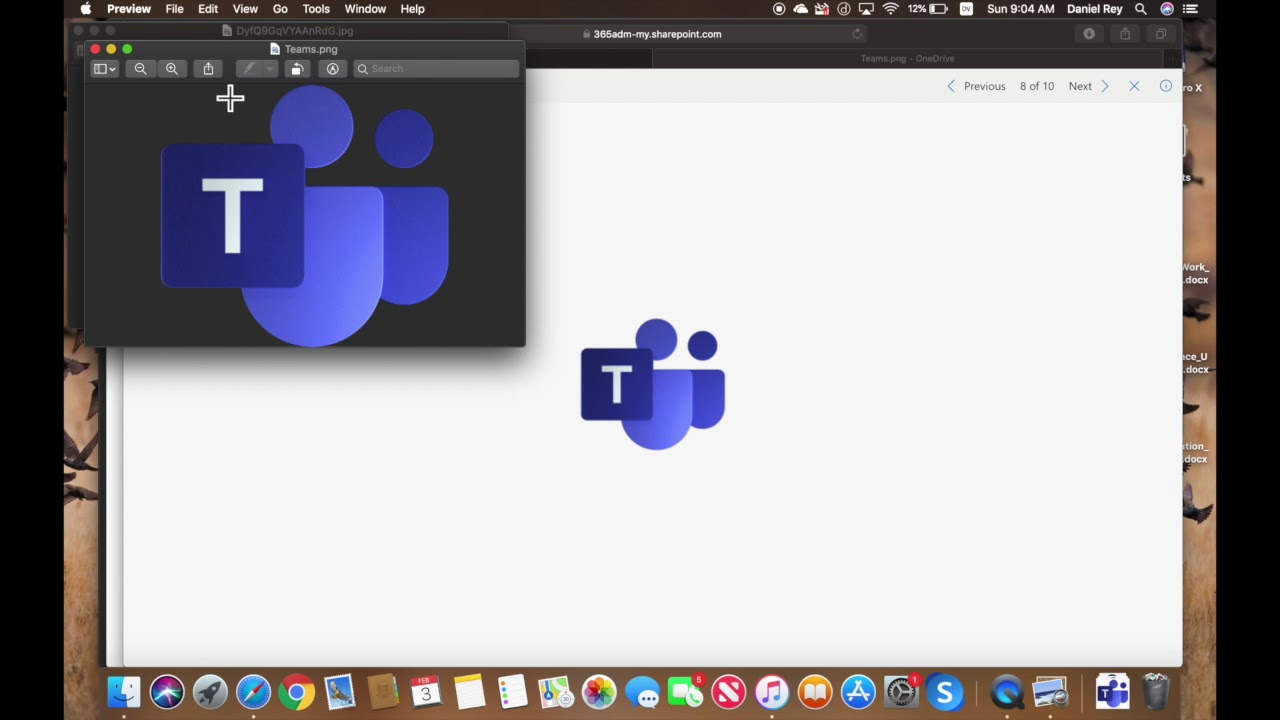Open Maps from the Dock
The width and height of the screenshot is (1280, 720).
point(555,691)
